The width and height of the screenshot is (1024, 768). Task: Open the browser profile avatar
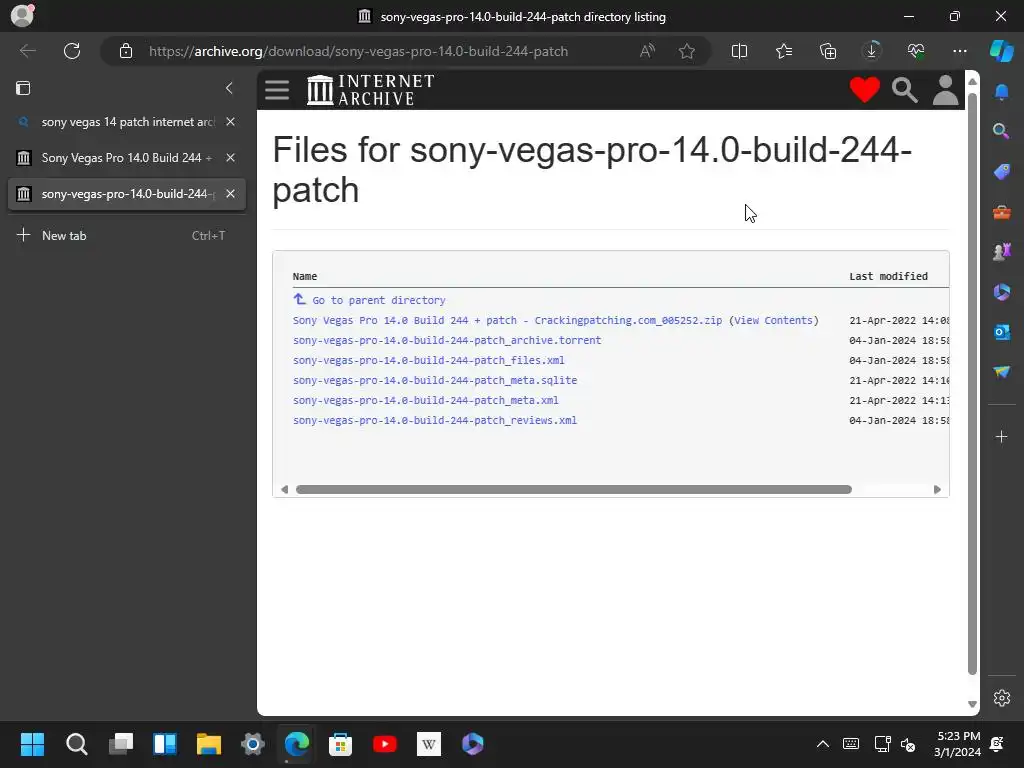coord(22,15)
